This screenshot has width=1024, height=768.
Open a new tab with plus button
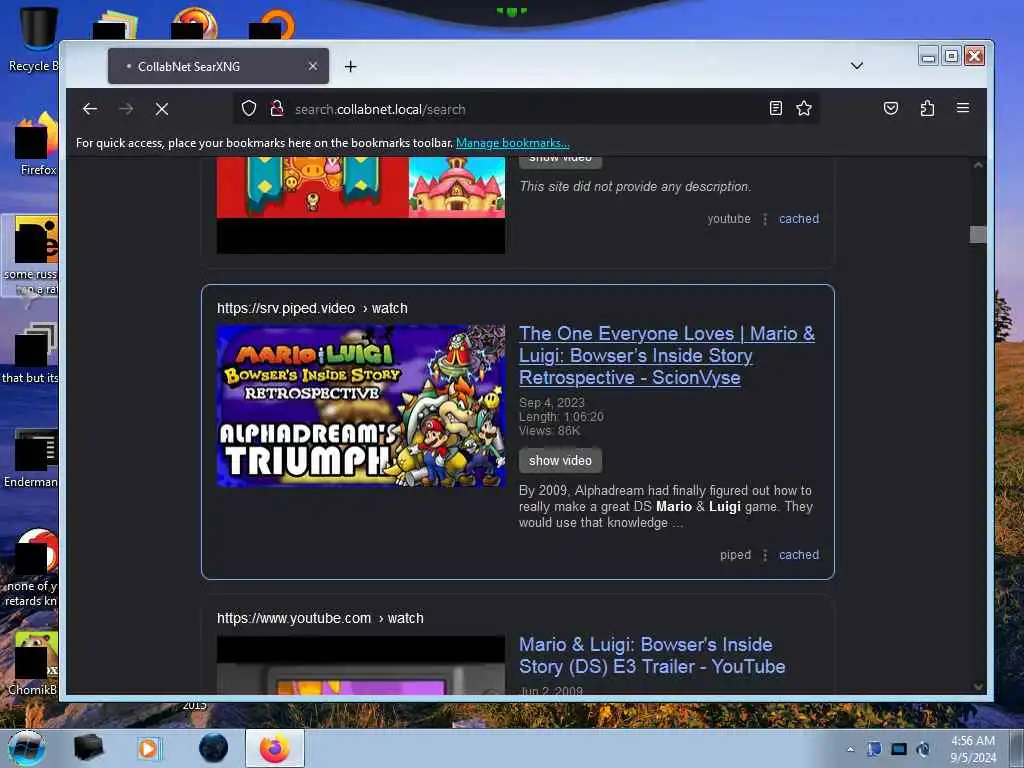pyautogui.click(x=351, y=66)
